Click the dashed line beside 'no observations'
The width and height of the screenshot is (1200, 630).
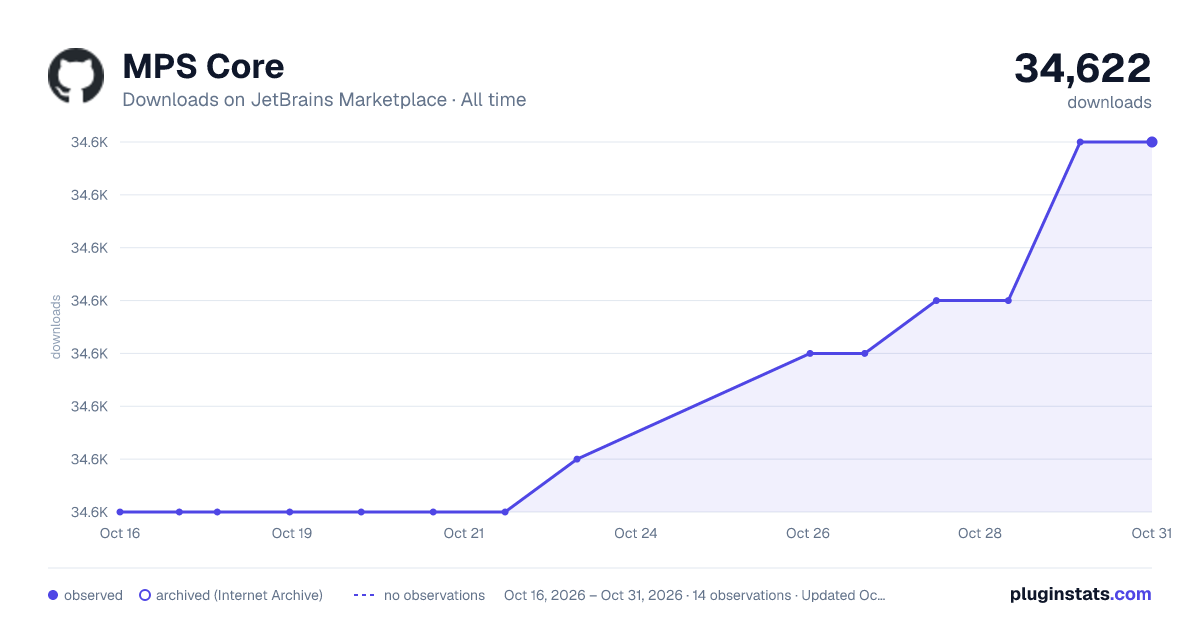[364, 595]
